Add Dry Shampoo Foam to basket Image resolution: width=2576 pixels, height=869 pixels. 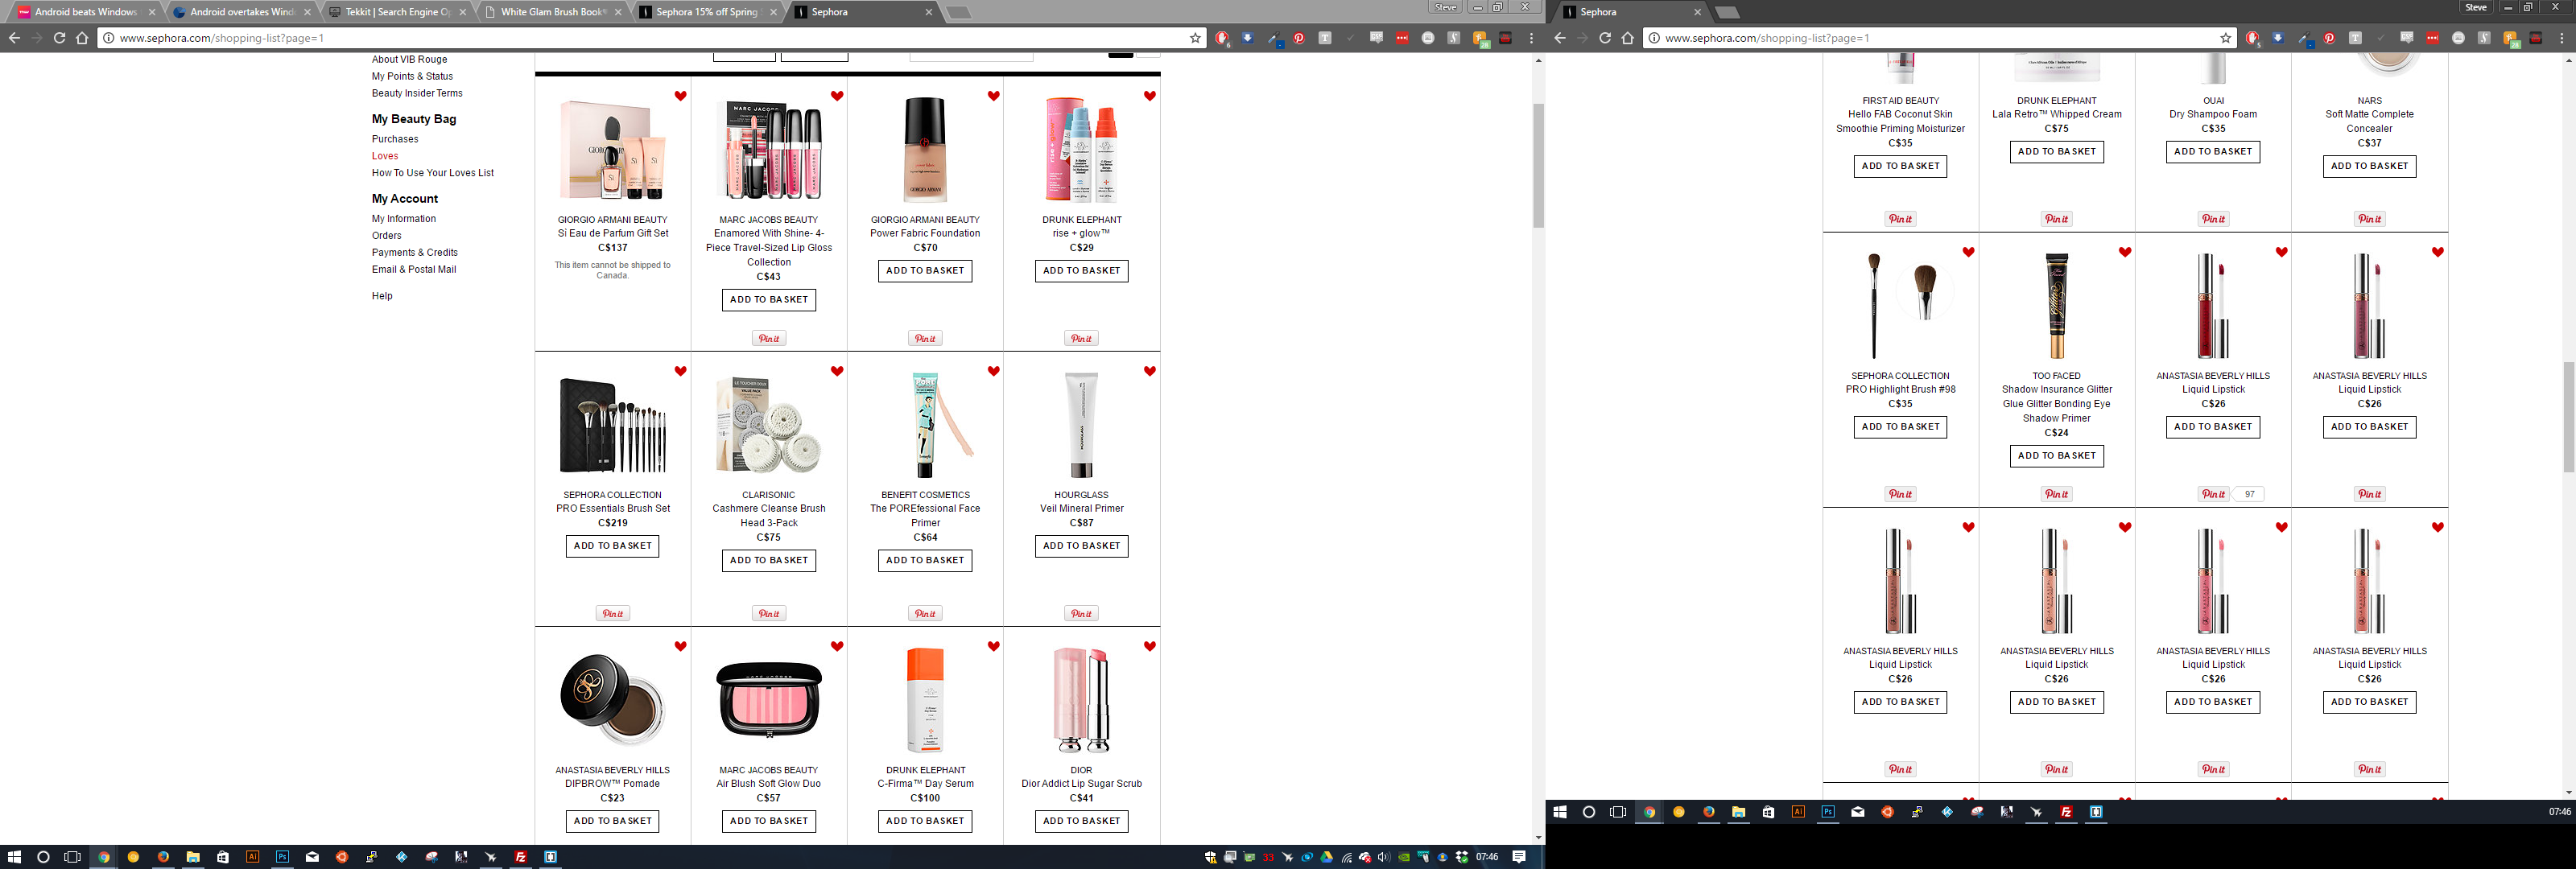[2213, 152]
